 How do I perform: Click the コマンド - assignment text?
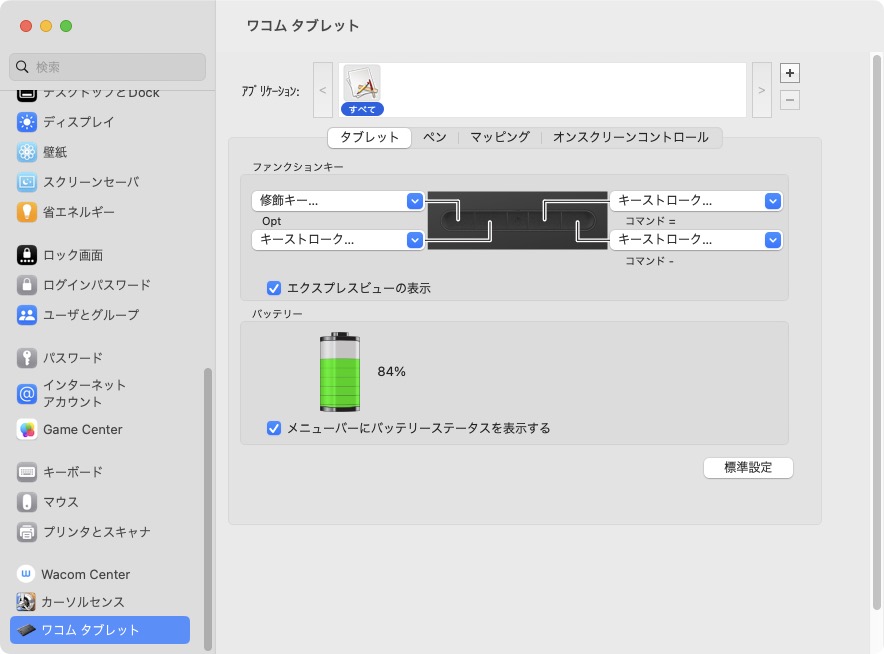pyautogui.click(x=649, y=261)
